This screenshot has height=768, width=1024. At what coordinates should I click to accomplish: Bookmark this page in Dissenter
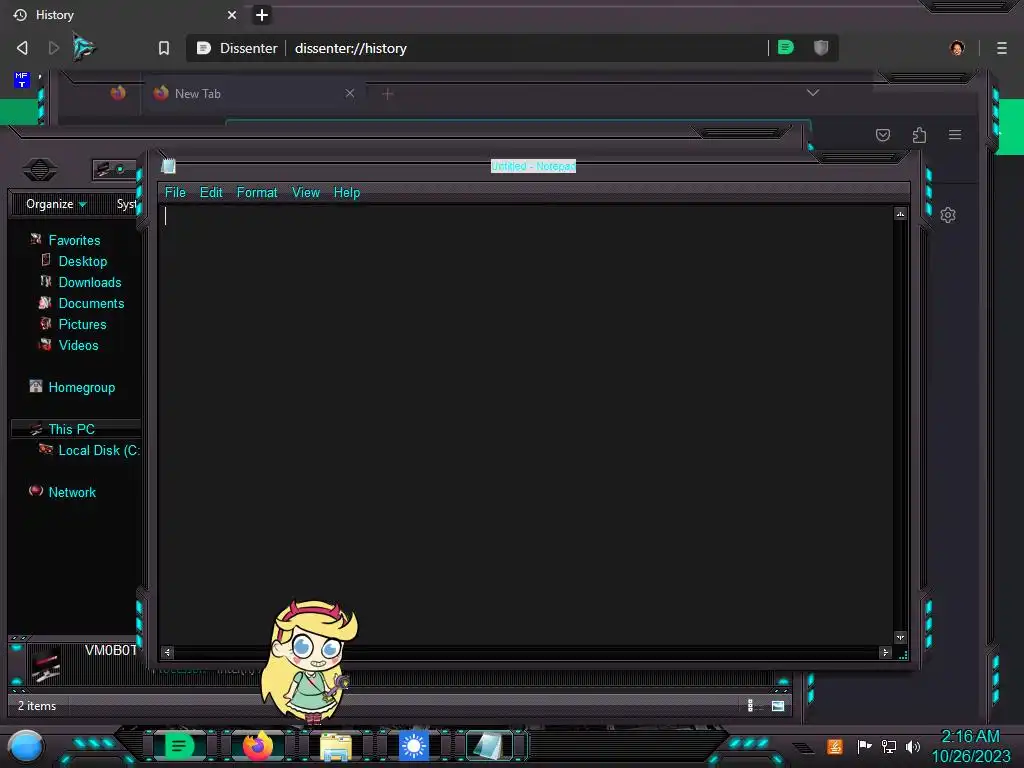click(x=164, y=48)
